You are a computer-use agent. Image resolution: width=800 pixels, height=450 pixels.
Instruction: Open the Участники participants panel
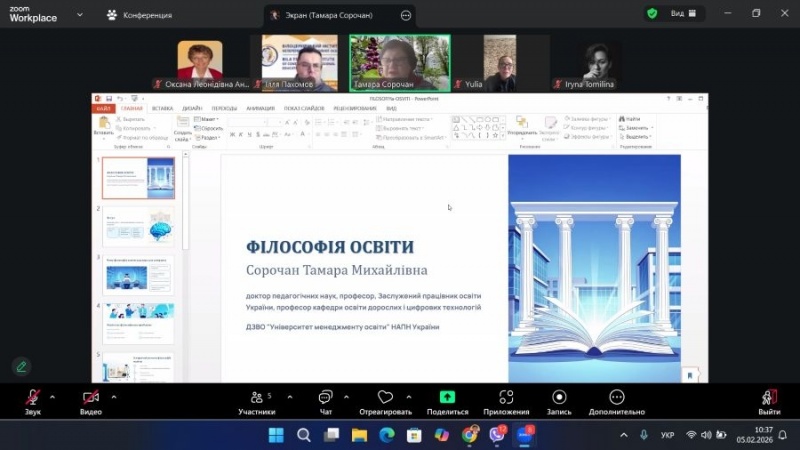coord(256,398)
